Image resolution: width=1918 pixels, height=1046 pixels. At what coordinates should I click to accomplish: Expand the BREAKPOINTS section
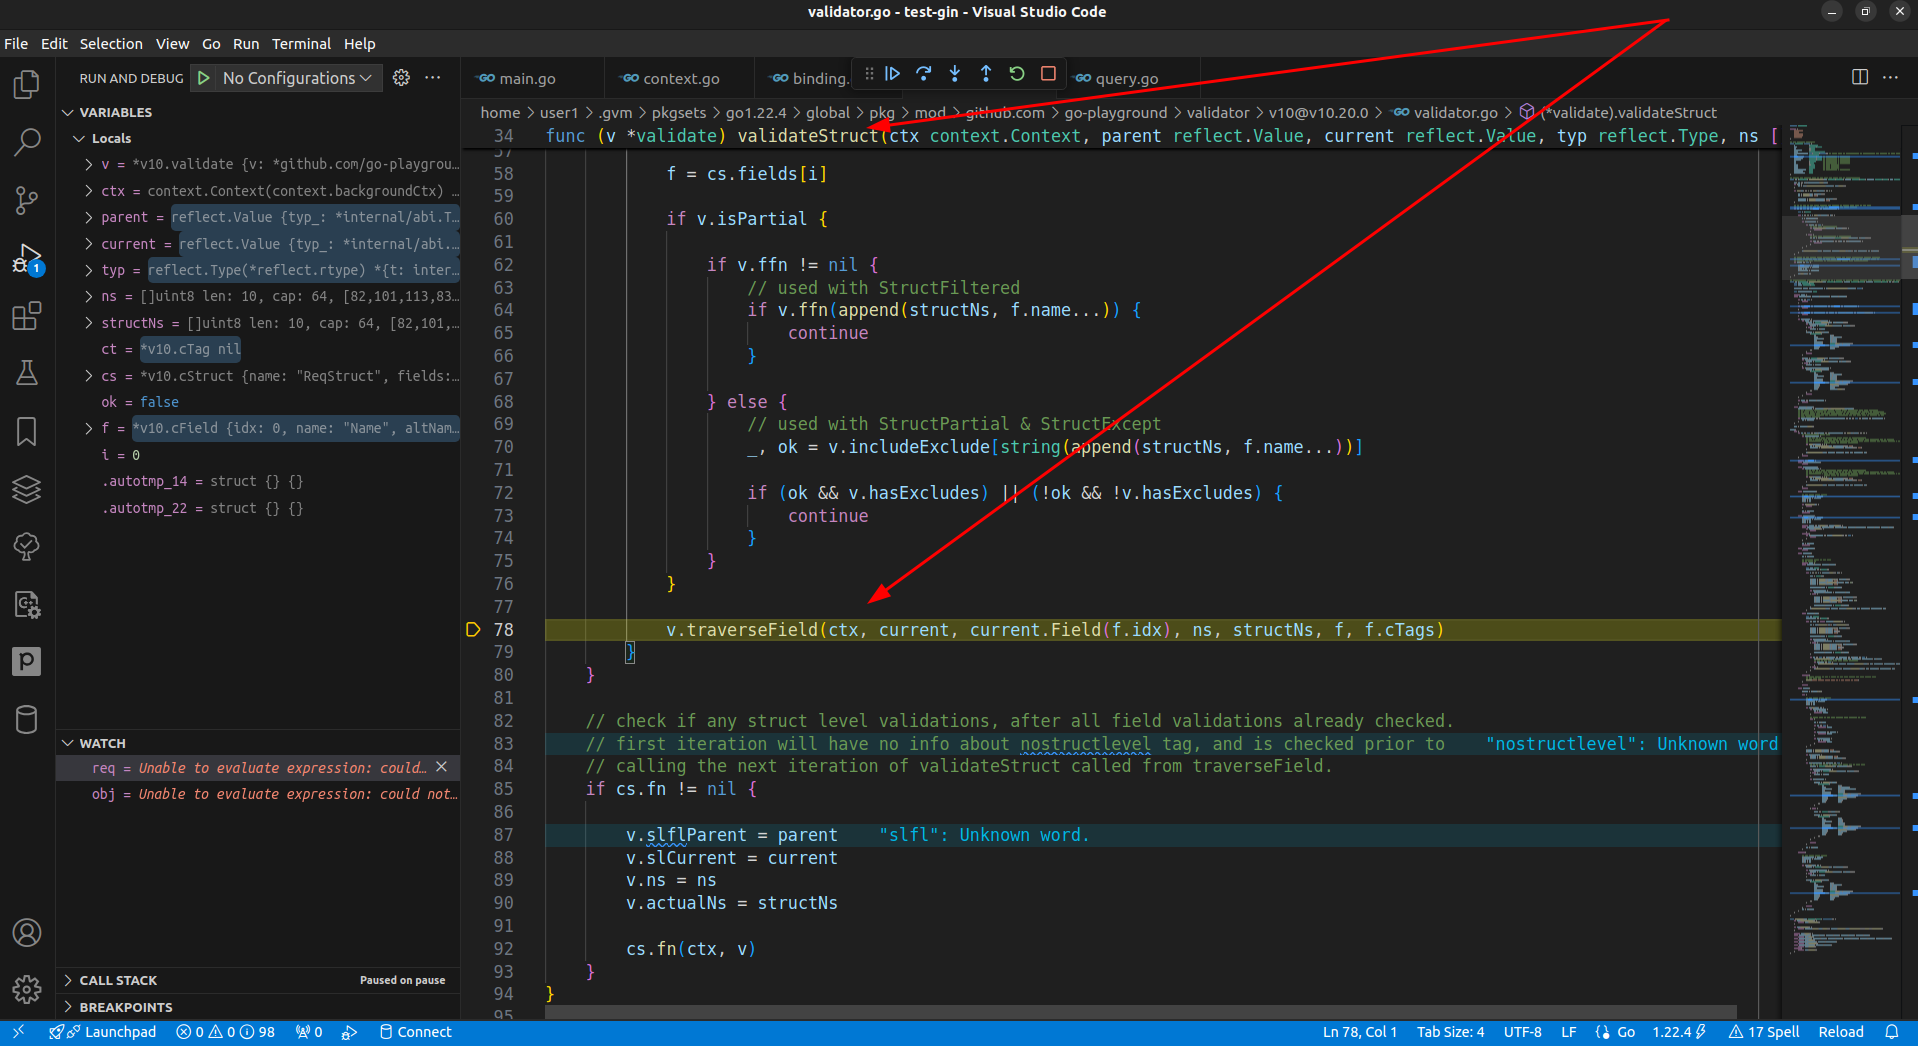[x=68, y=1007]
